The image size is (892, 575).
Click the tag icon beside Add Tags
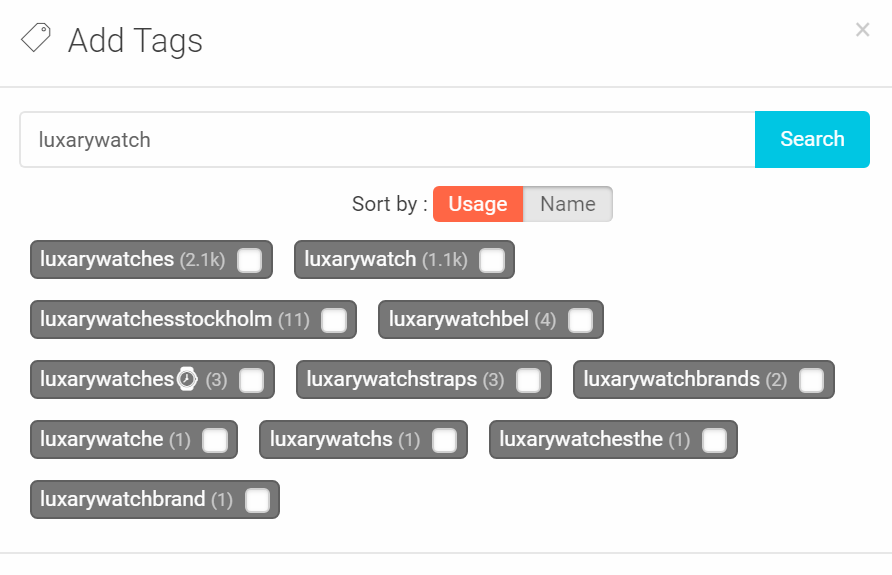click(35, 39)
